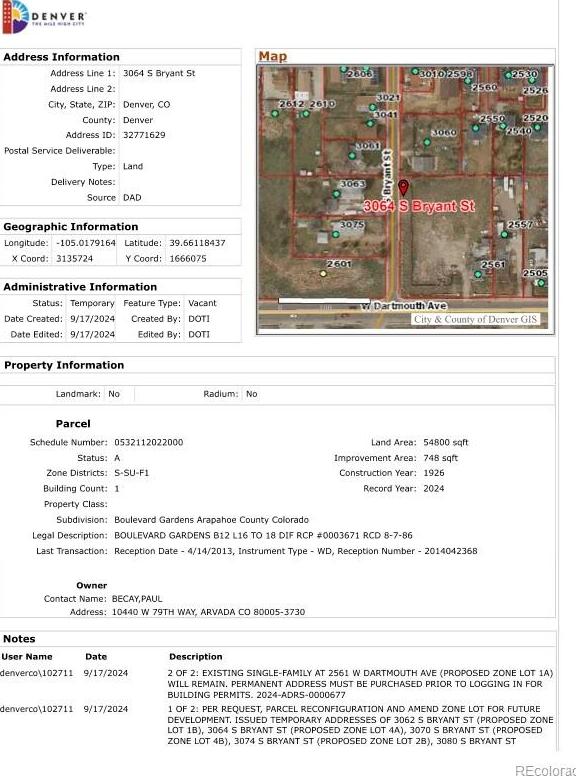Click the Denver city logo
The height and width of the screenshot is (776, 576).
point(44,17)
